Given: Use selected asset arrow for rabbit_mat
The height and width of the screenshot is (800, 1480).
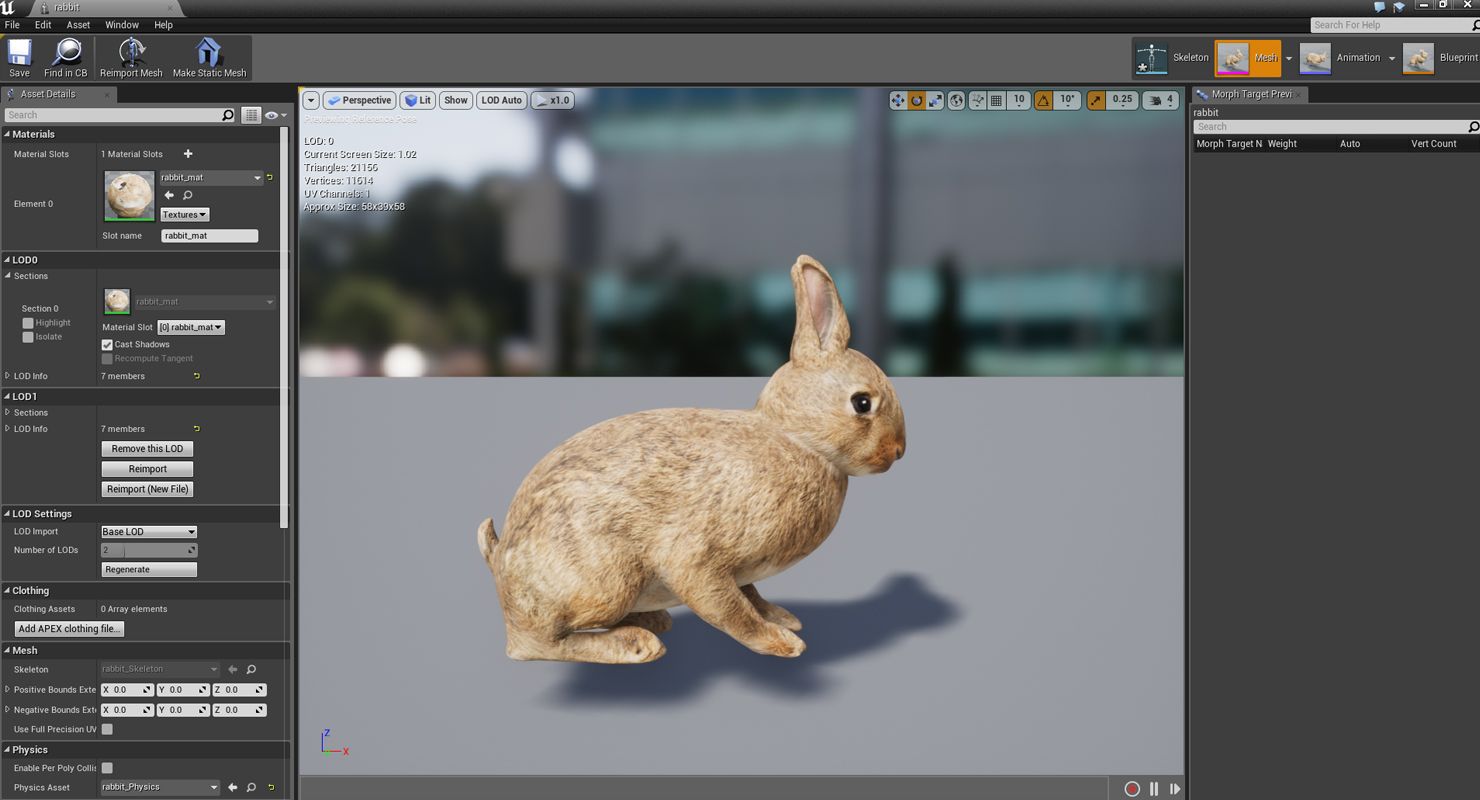Looking at the screenshot, I should 169,195.
